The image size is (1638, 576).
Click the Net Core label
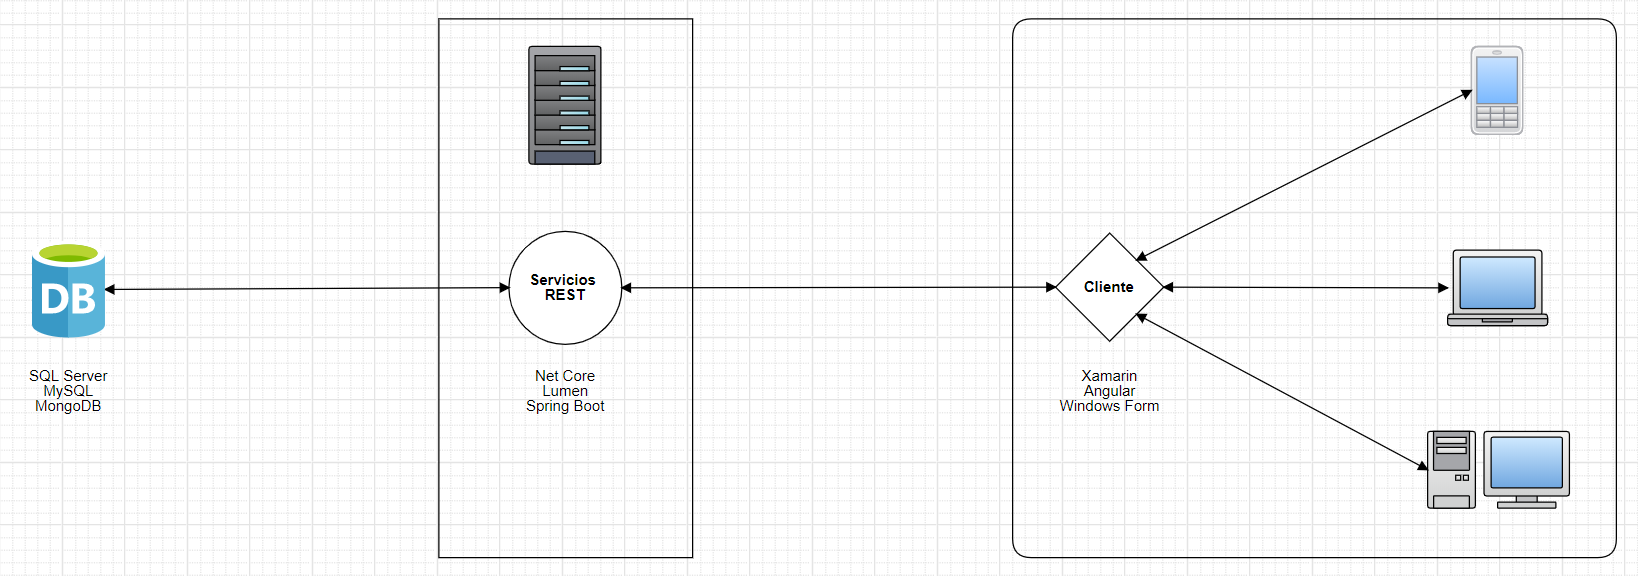click(x=565, y=376)
